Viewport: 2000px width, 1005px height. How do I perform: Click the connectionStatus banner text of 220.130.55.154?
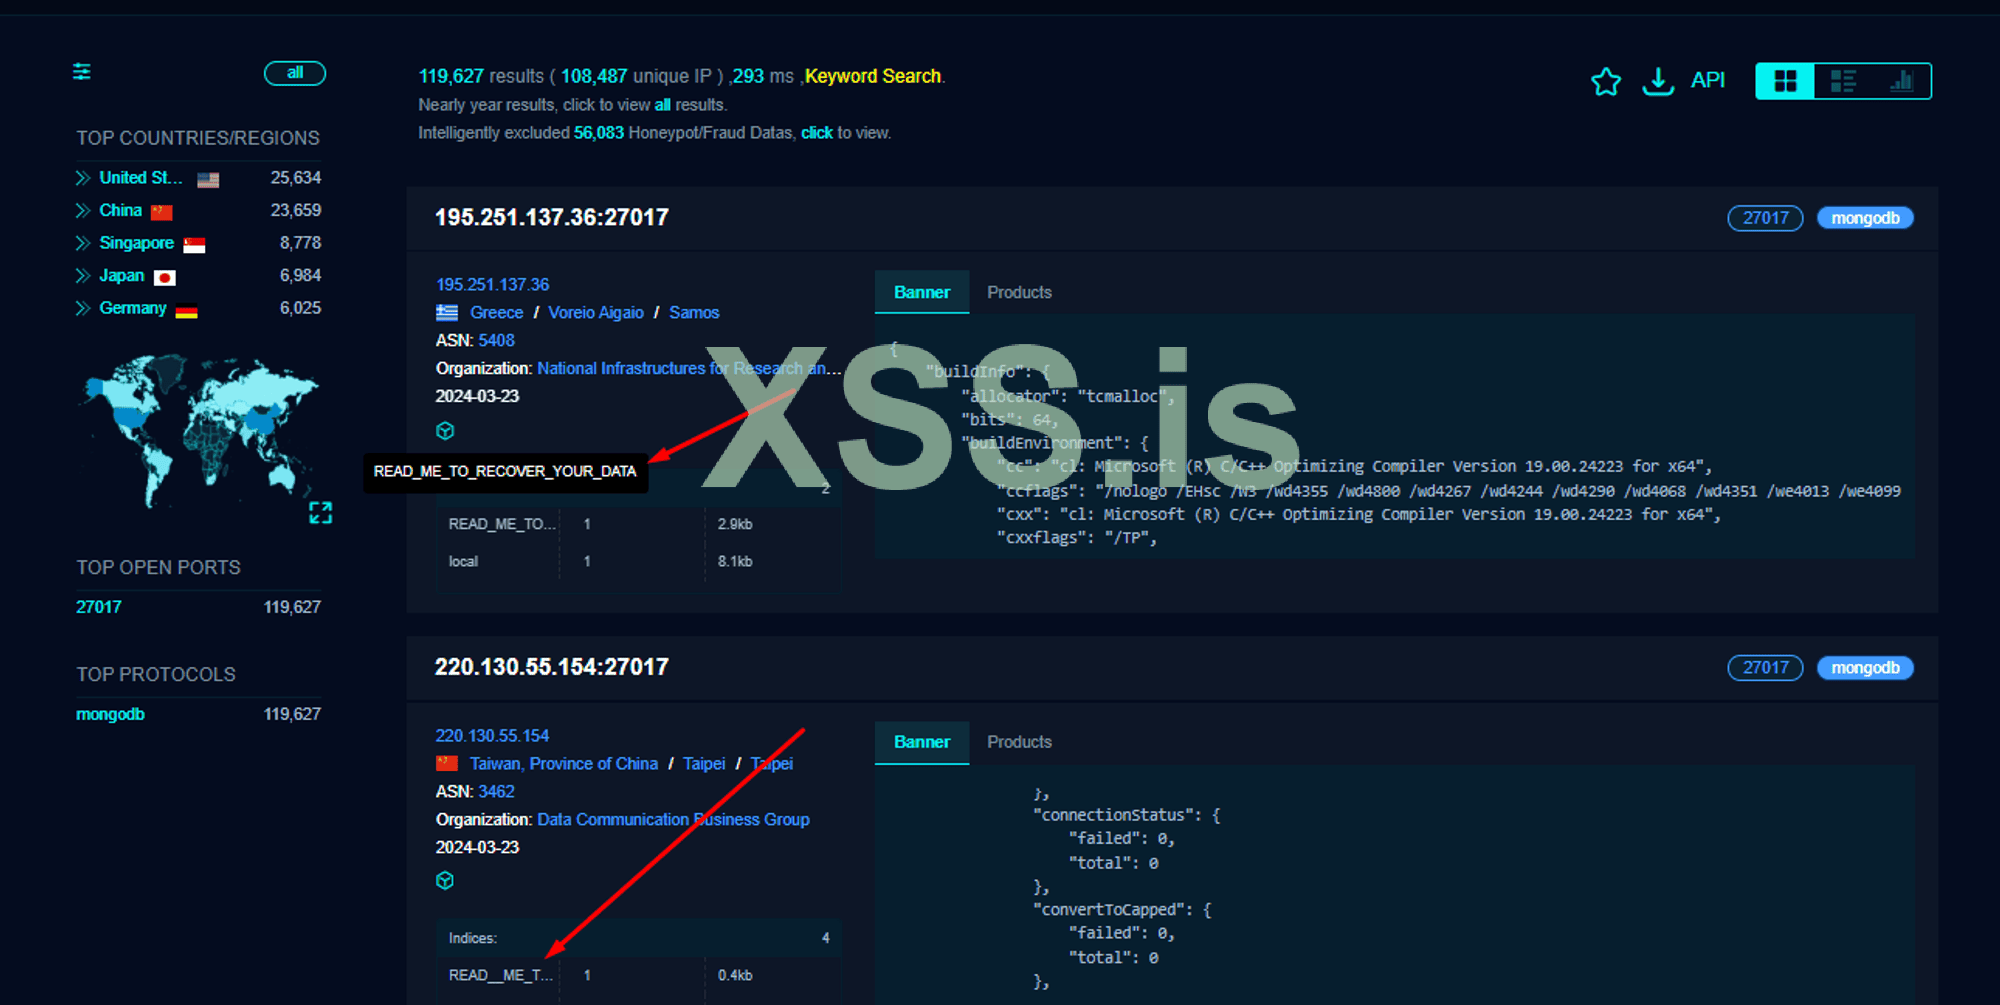point(1126,815)
